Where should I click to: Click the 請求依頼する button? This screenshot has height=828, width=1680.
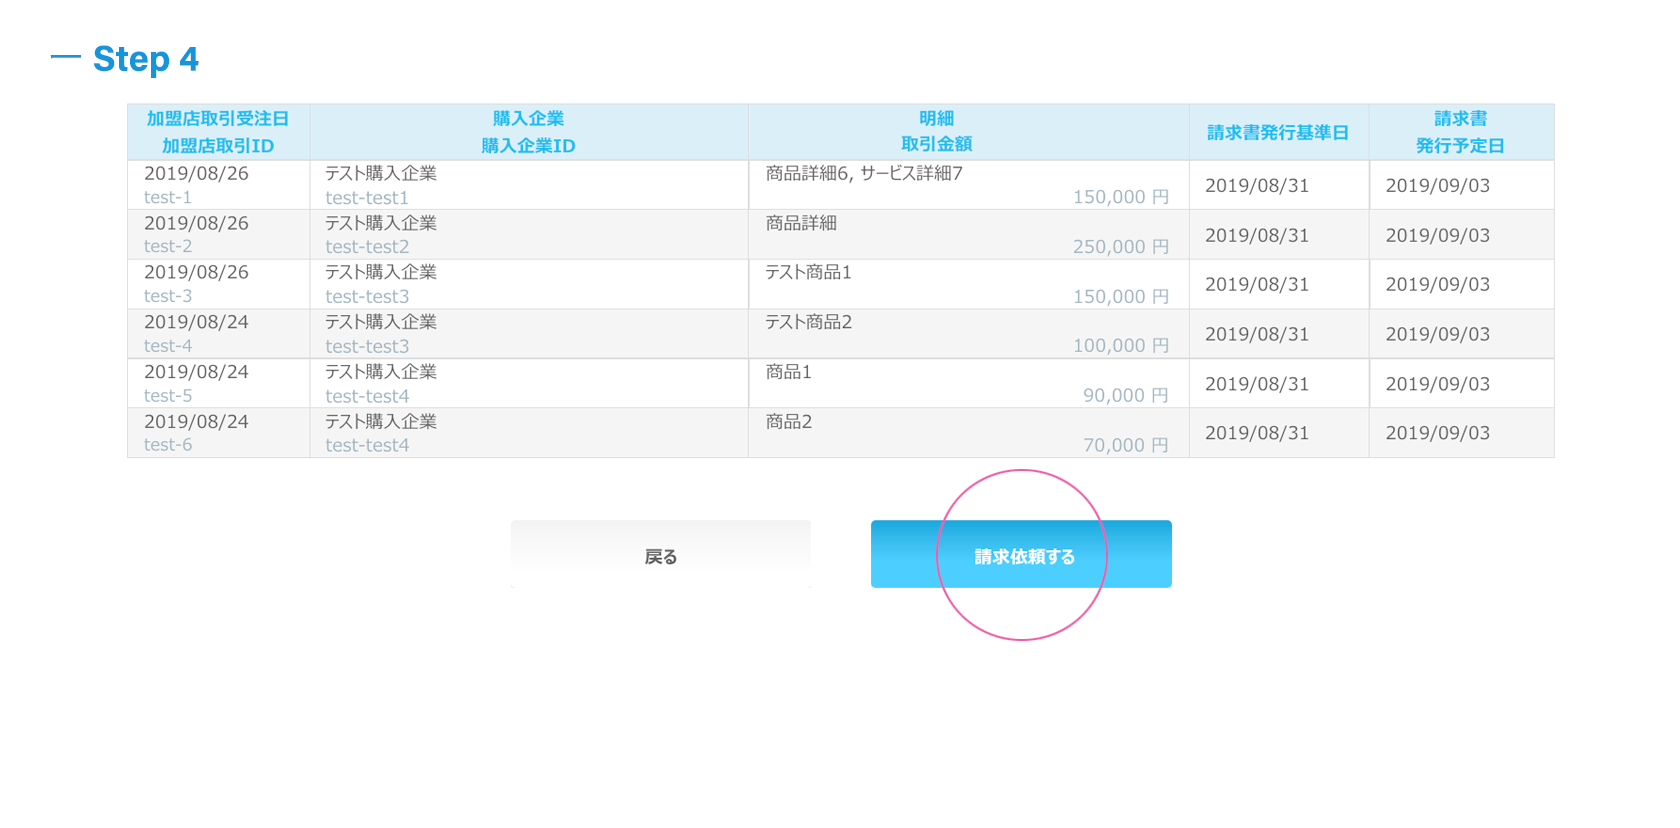click(1021, 554)
